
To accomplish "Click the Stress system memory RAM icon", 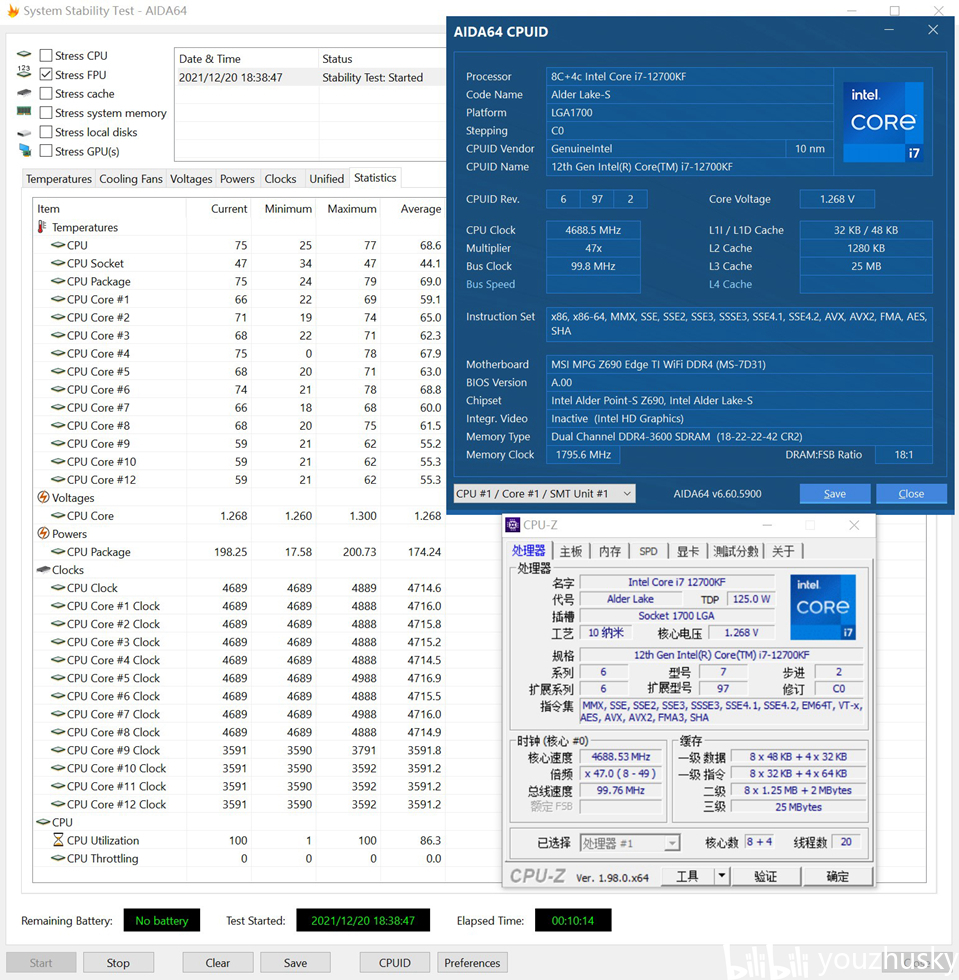I will [x=24, y=111].
